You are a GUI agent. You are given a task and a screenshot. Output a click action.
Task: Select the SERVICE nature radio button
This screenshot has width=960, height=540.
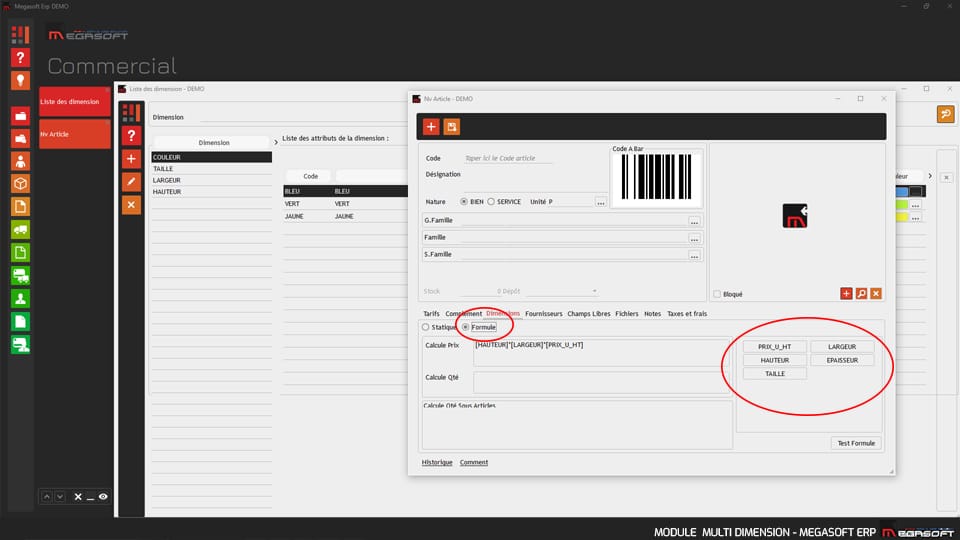tap(491, 201)
